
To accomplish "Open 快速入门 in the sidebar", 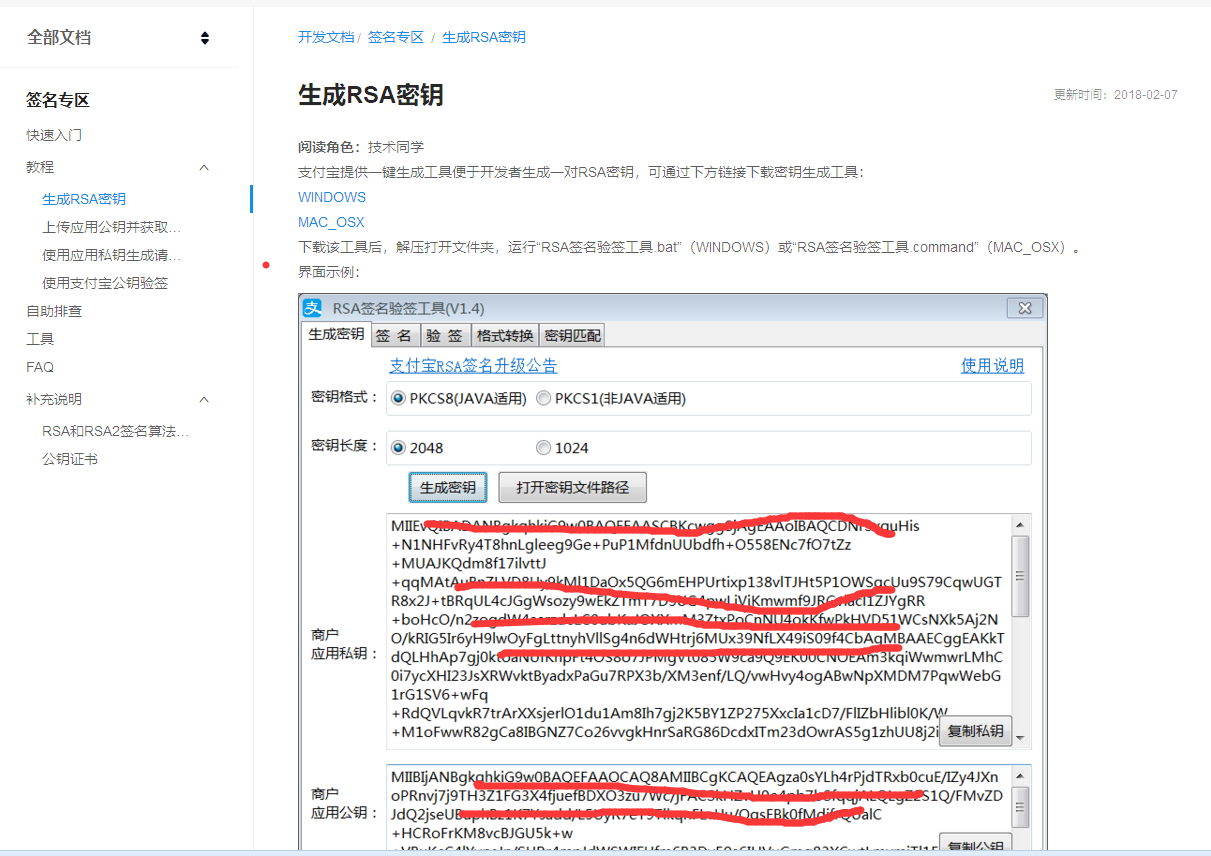I will pyautogui.click(x=54, y=135).
